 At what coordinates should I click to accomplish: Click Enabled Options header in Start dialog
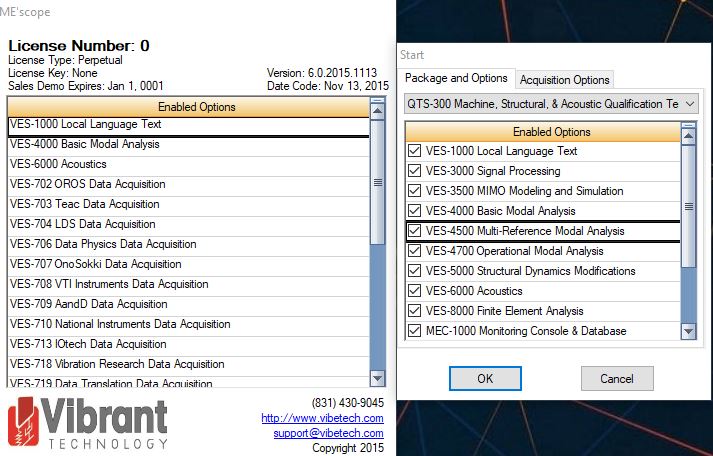click(x=543, y=131)
